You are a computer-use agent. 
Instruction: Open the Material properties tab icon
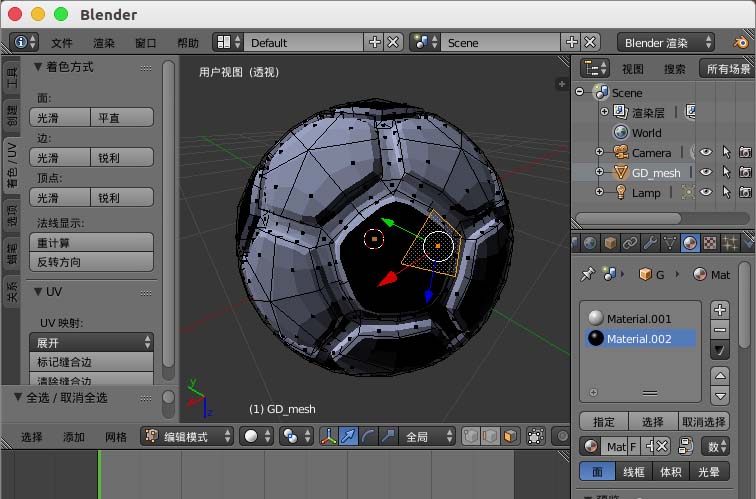click(x=689, y=243)
